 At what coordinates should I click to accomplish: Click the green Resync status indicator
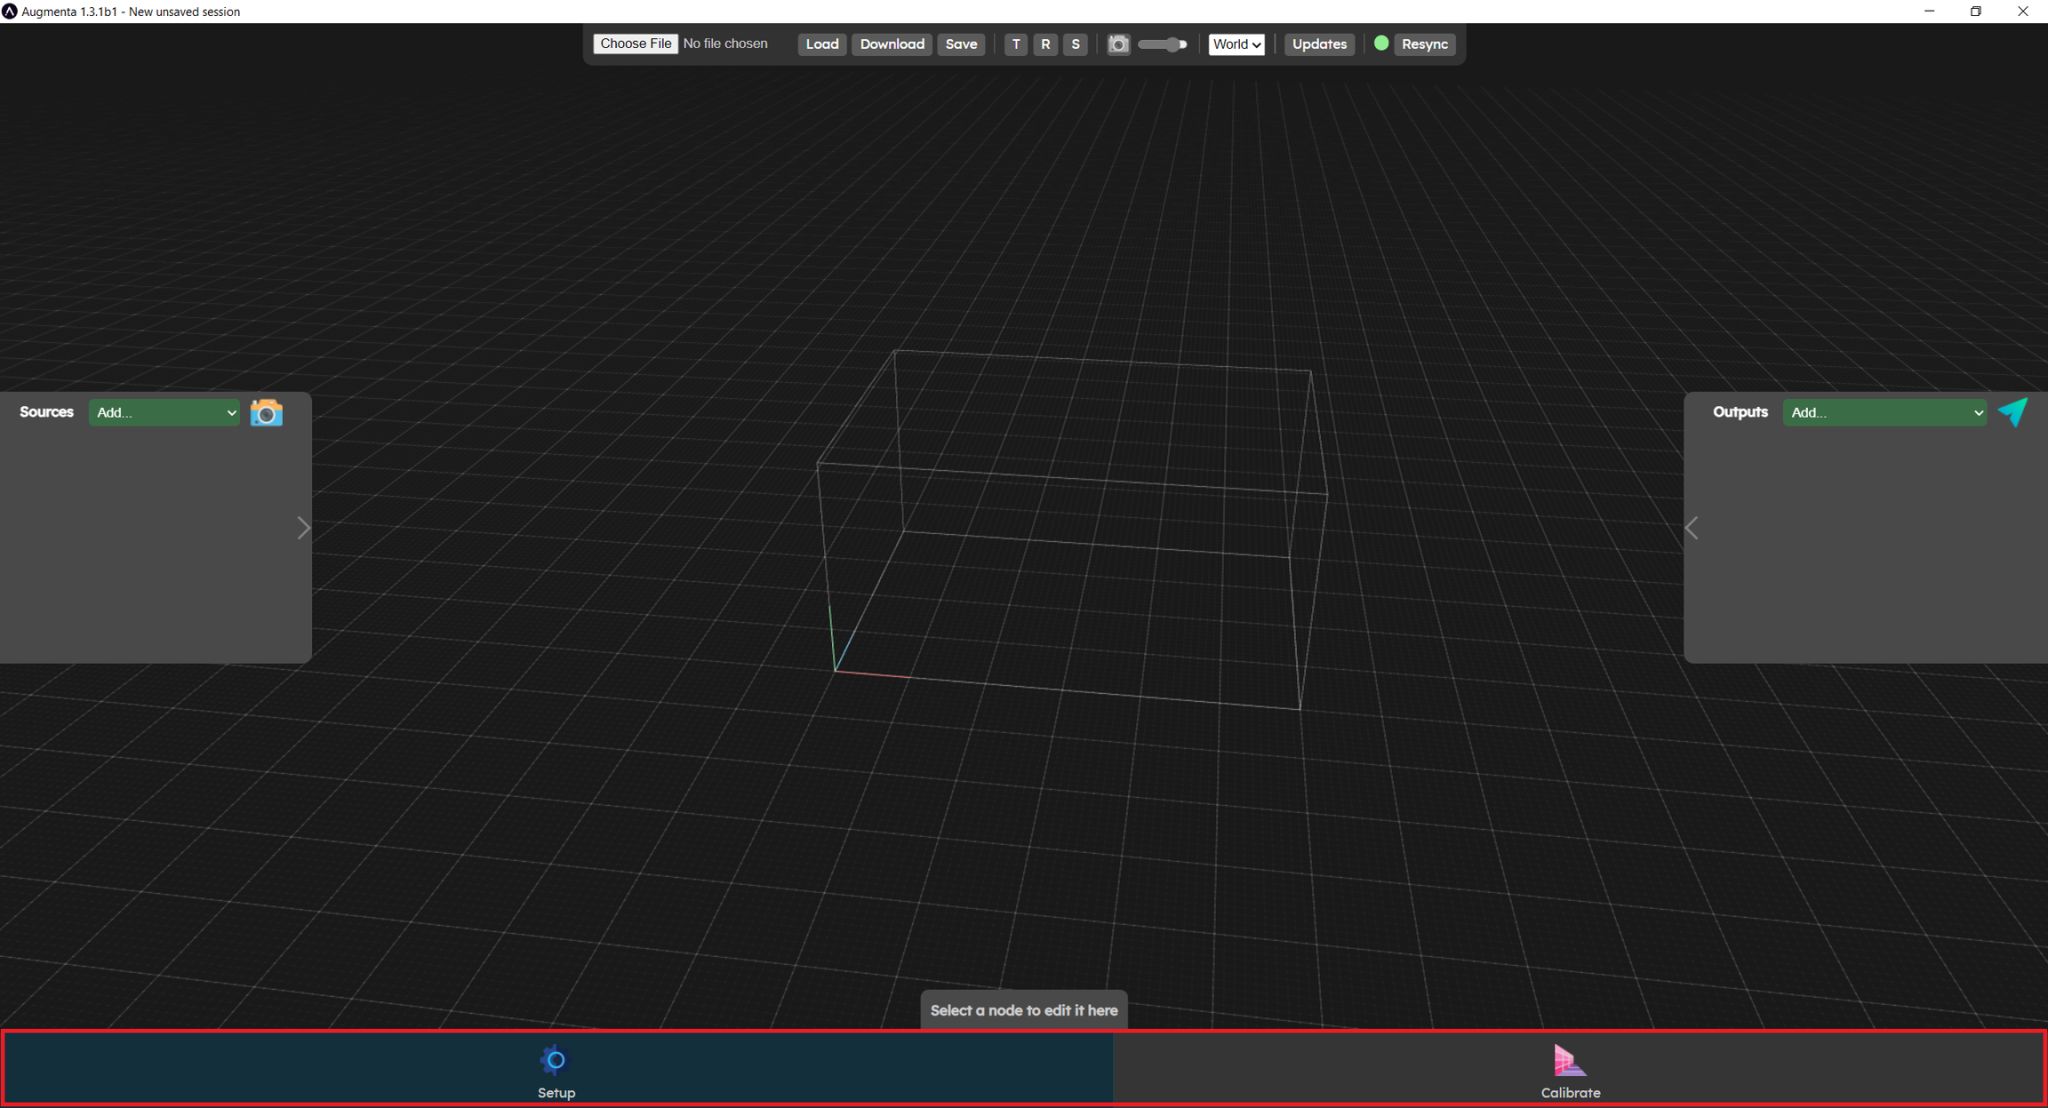click(x=1381, y=43)
